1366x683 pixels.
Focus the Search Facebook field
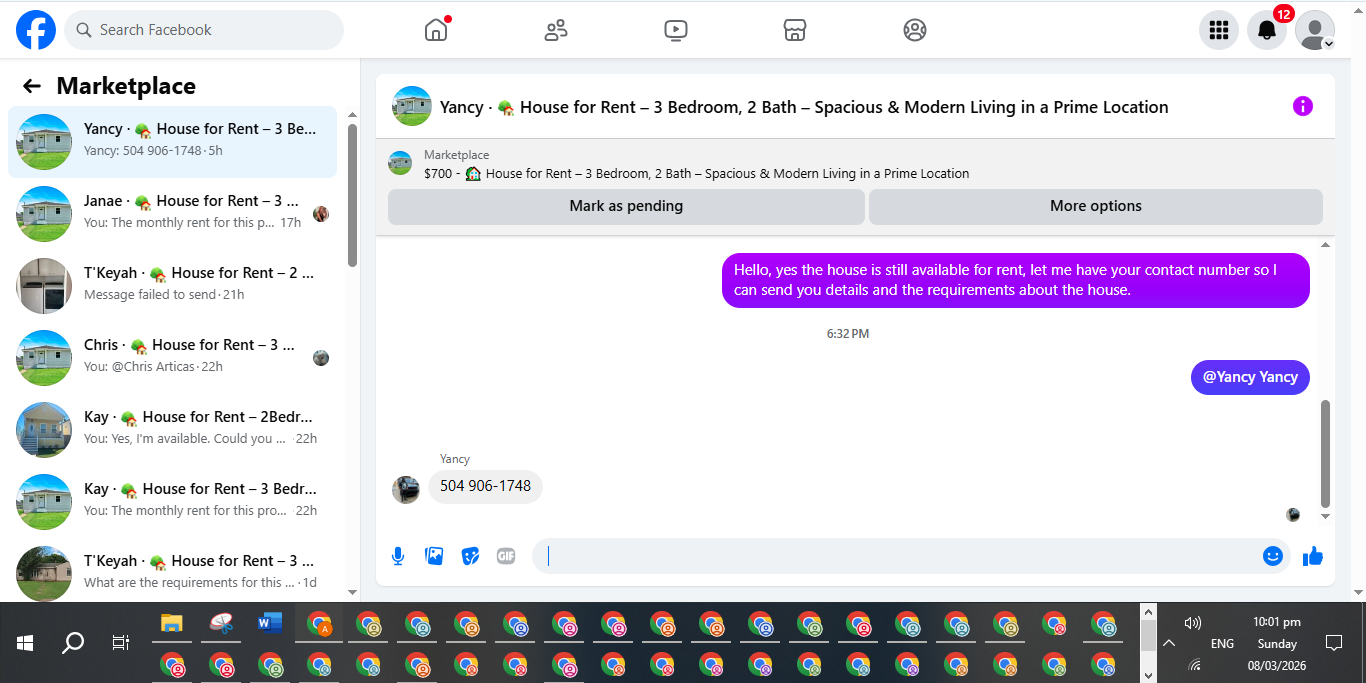click(x=204, y=30)
